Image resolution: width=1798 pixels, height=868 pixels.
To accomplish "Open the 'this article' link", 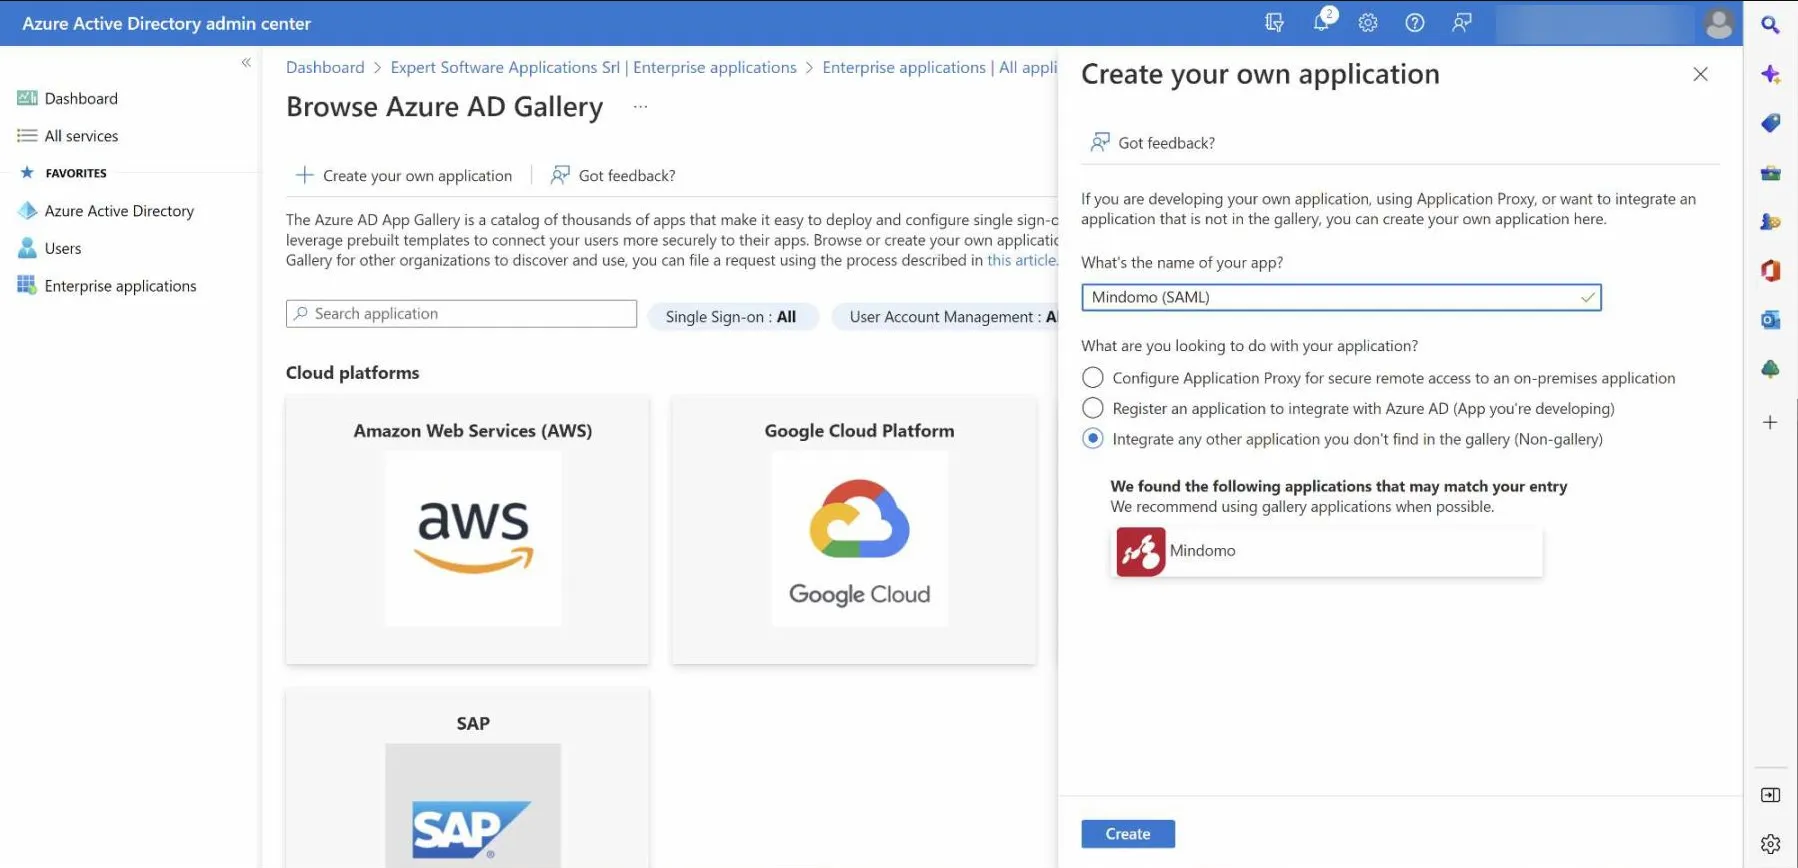I will click(1021, 260).
